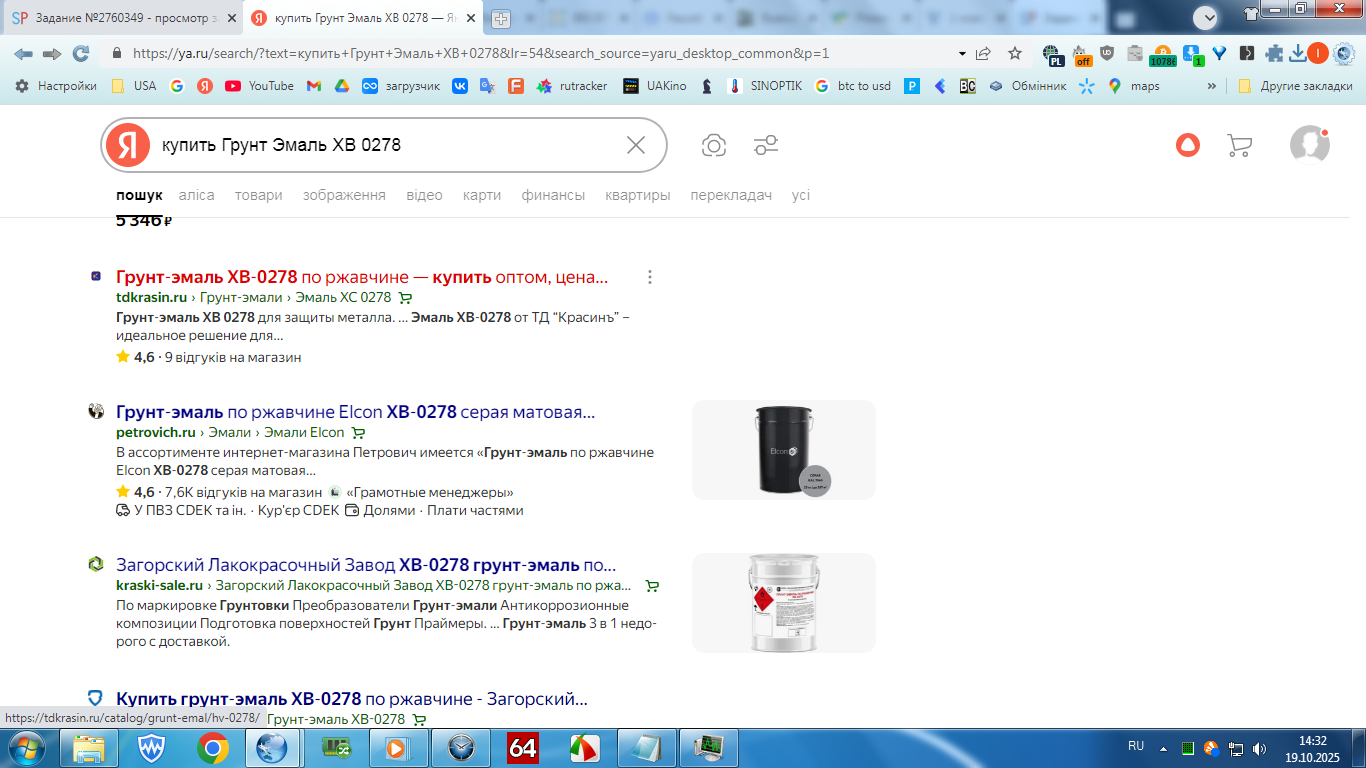Open result Грунт-эмаль ХВ-0278 по ржавчине — купить оптом
Image resolution: width=1366 pixels, height=768 pixels.
pyautogui.click(x=362, y=277)
